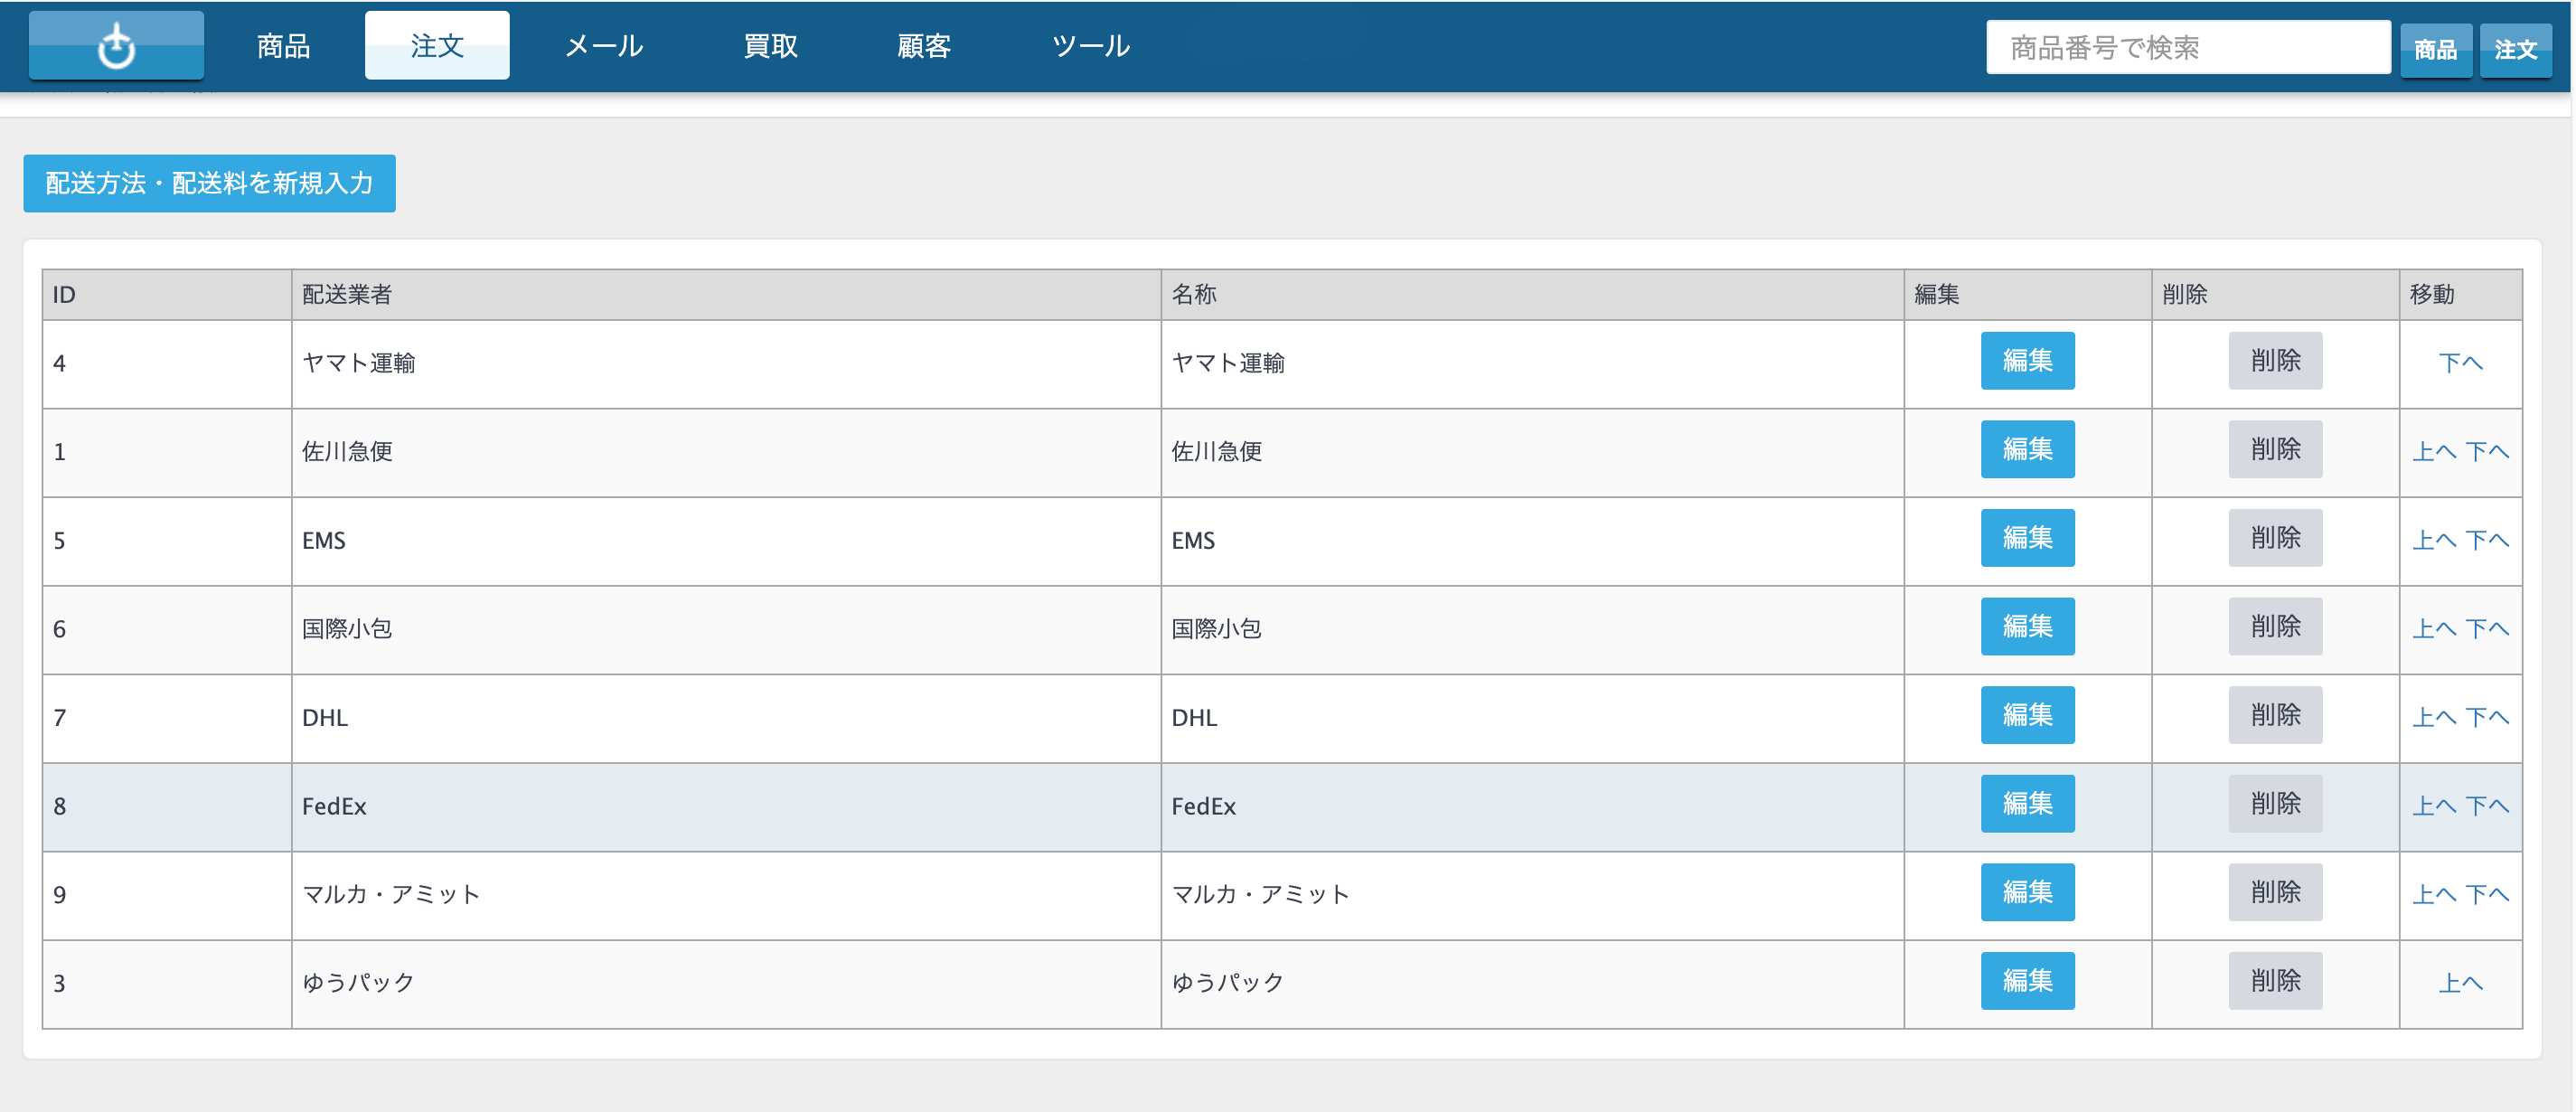Move ヤマト運輸 down with 下へ
Screen dimensions: 2576x1112
pos(2460,363)
